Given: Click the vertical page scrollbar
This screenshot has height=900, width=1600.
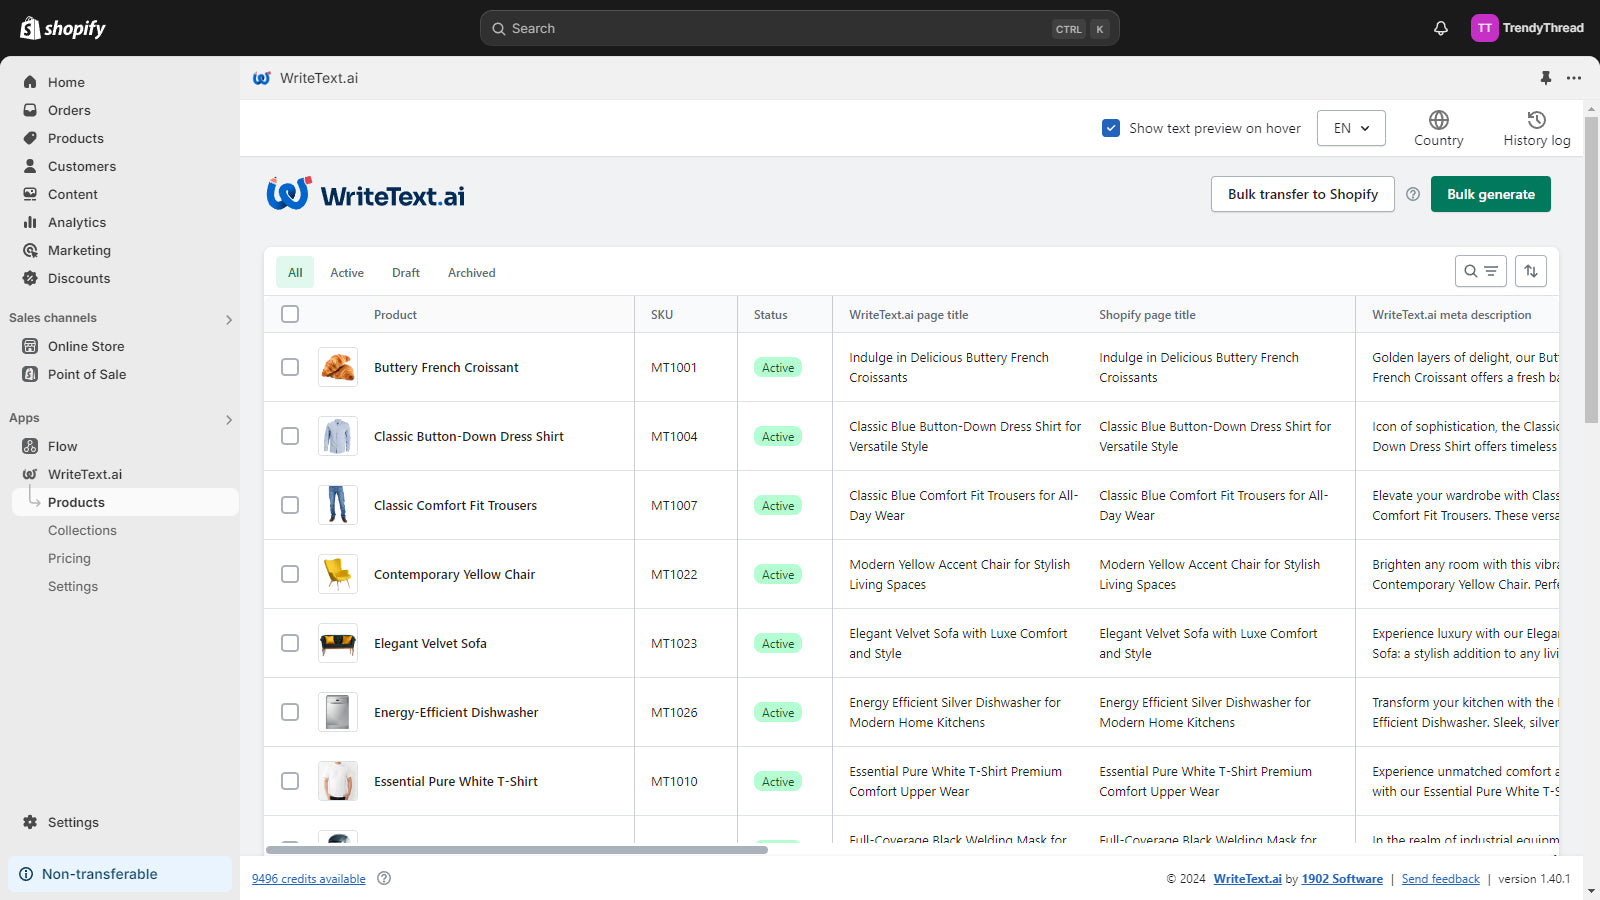Looking at the screenshot, I should click(x=1591, y=270).
